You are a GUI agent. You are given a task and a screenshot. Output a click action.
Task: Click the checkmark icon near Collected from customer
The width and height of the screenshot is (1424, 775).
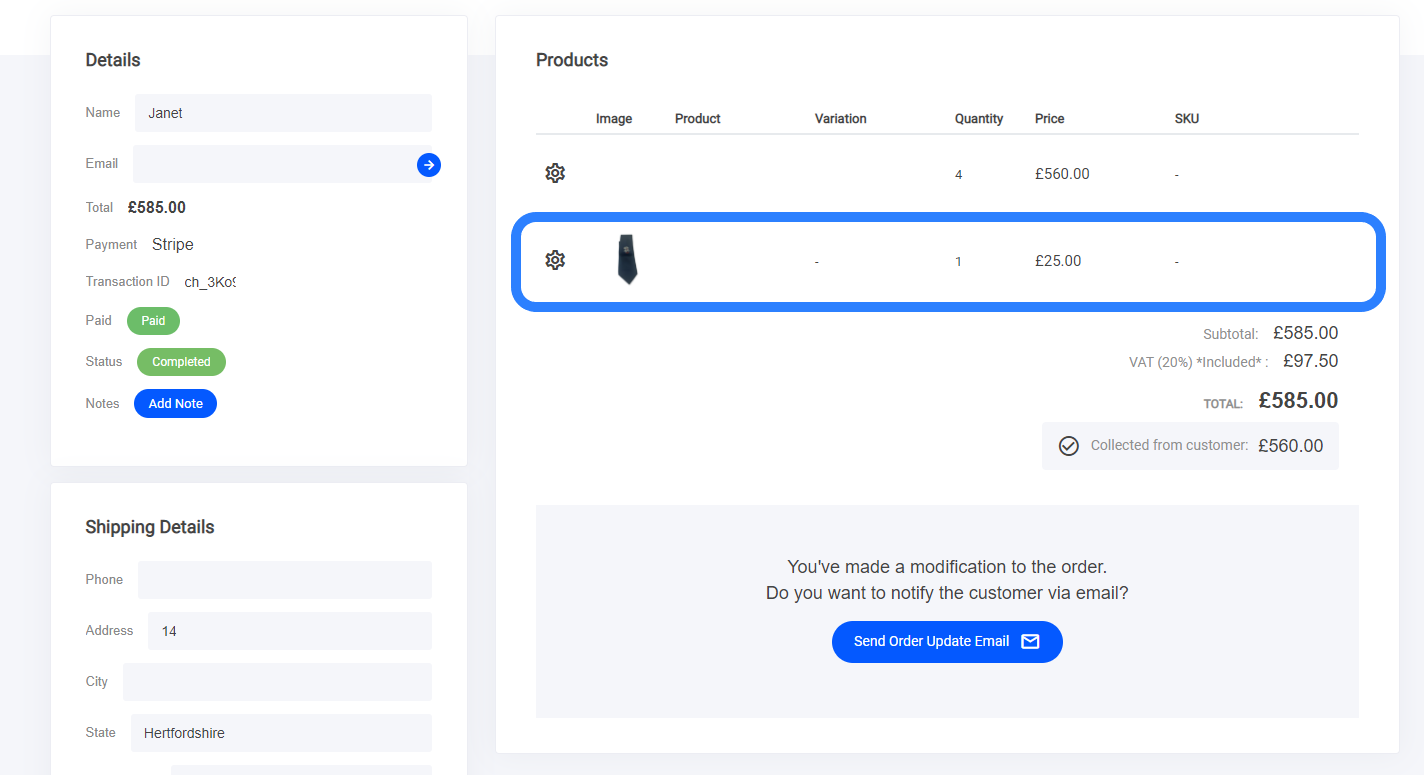pos(1068,446)
